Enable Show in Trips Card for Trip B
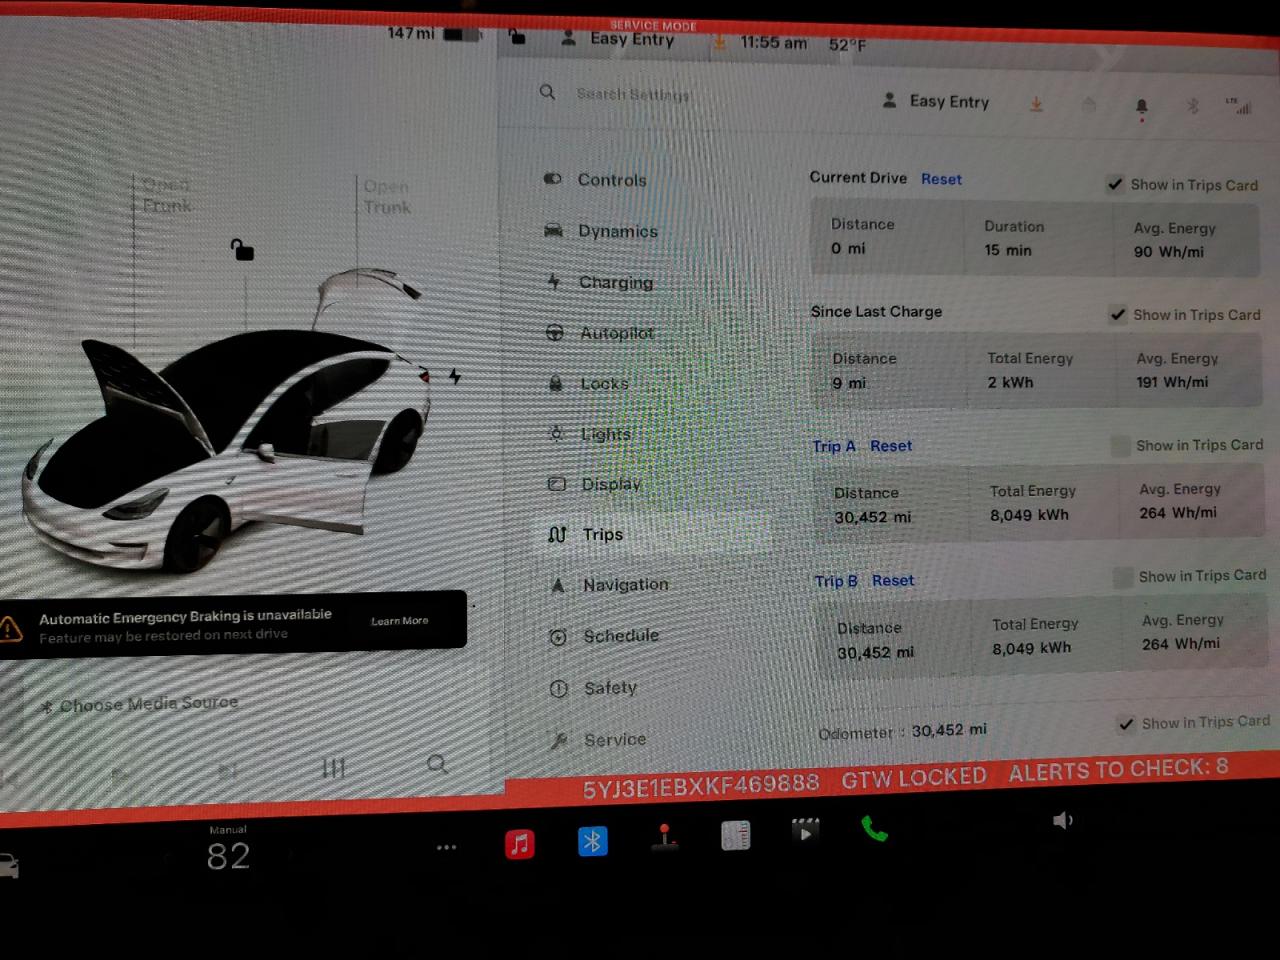Image resolution: width=1280 pixels, height=960 pixels. pos(1123,577)
